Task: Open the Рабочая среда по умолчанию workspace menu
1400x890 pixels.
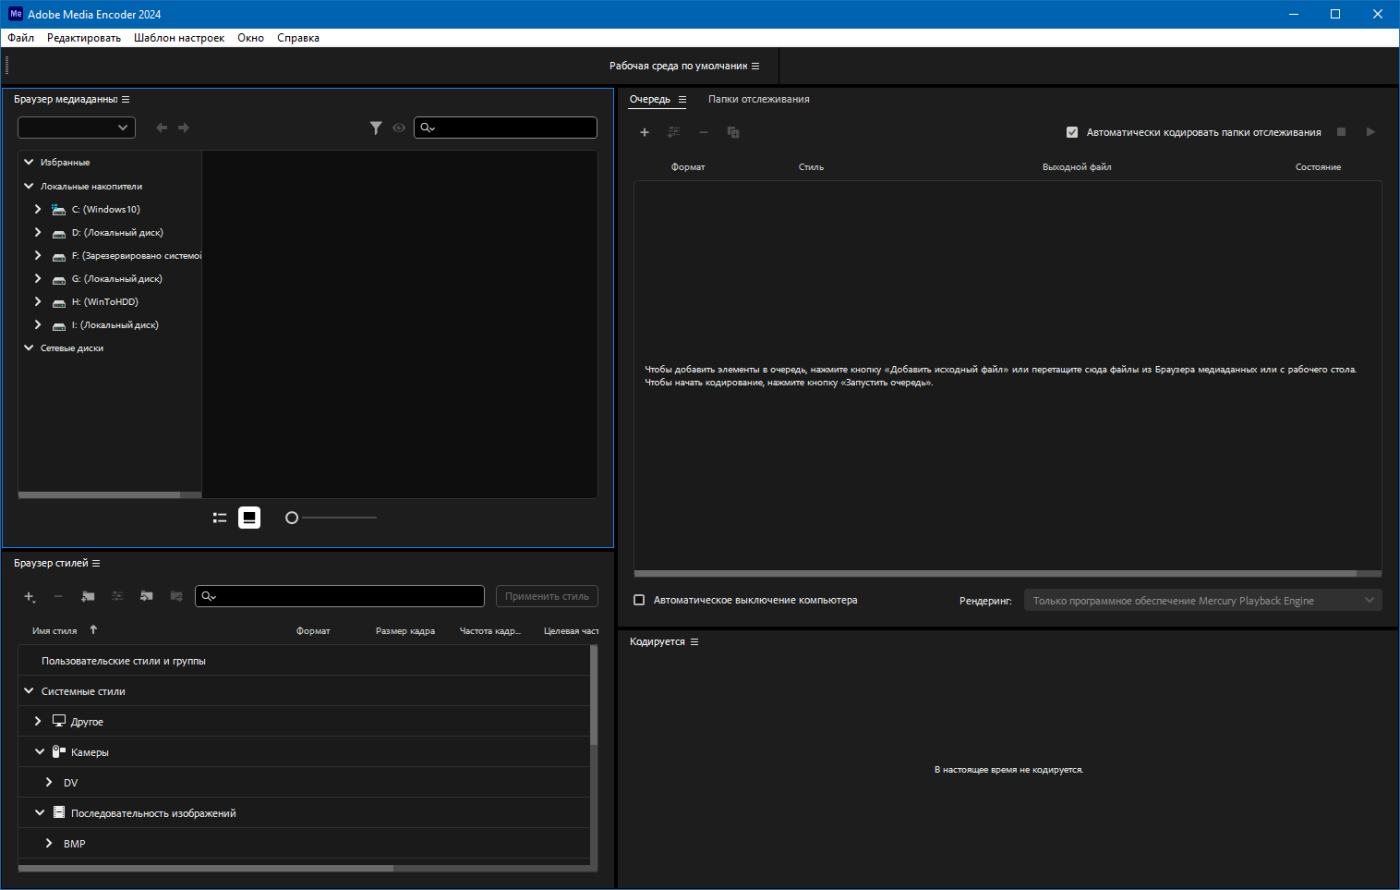Action: [x=755, y=66]
